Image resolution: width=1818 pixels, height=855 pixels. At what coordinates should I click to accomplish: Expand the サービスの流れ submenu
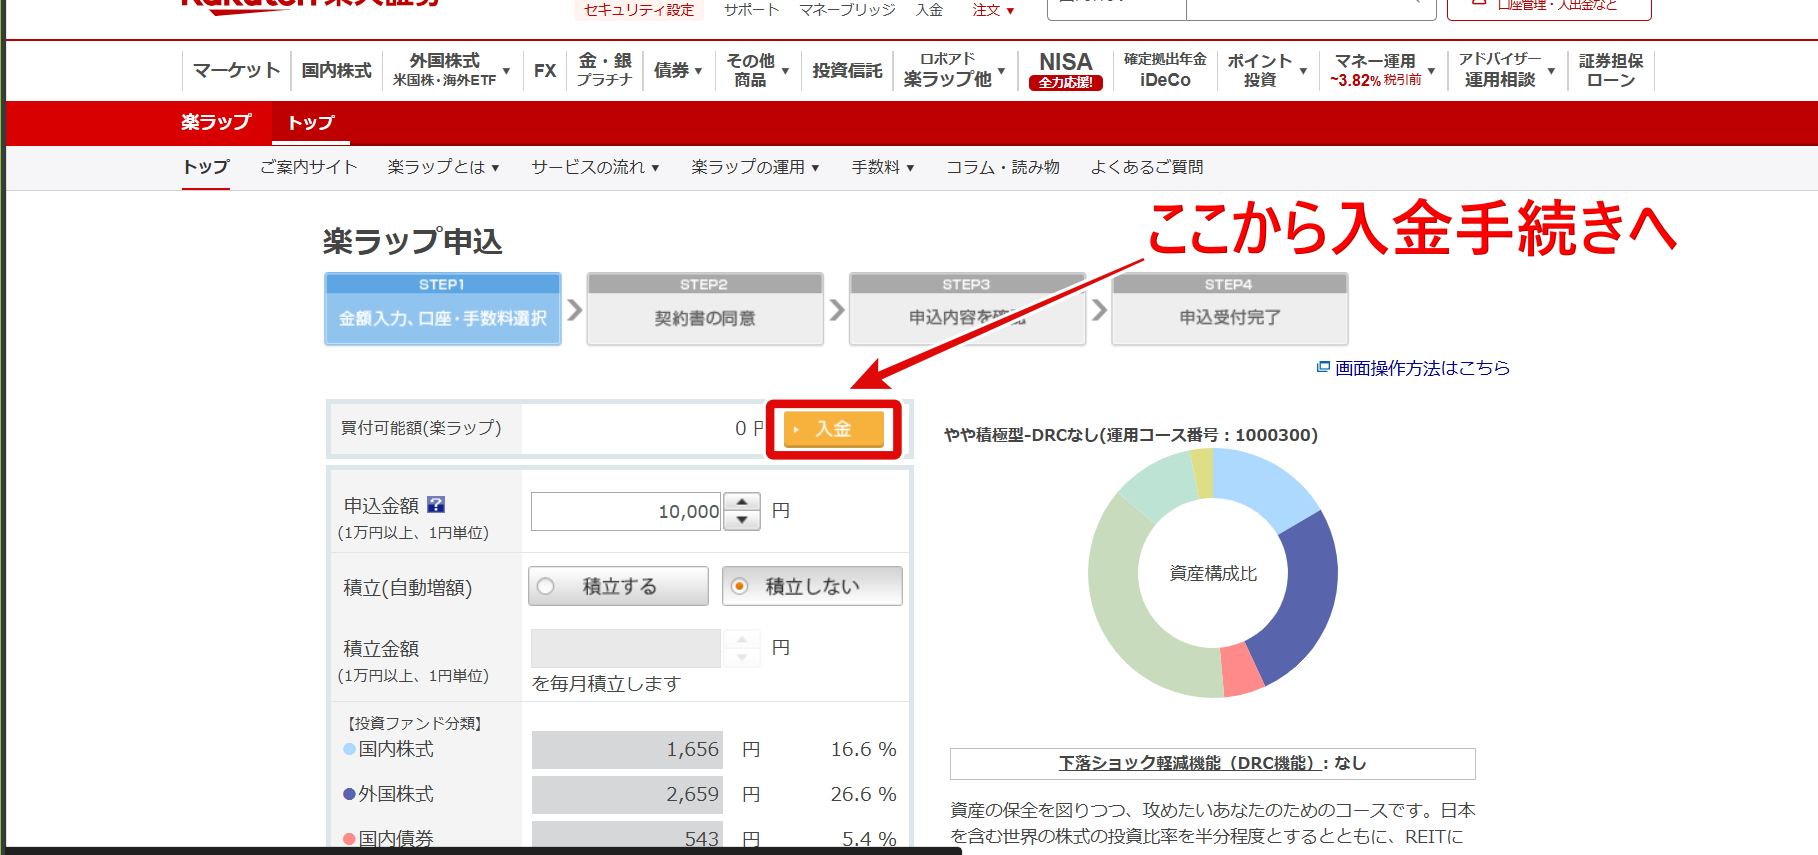[x=595, y=167]
